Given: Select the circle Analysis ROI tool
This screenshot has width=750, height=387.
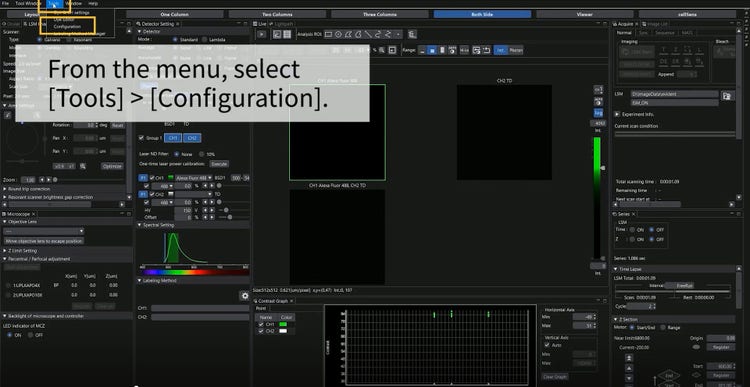Looking at the screenshot, I should click(338, 34).
